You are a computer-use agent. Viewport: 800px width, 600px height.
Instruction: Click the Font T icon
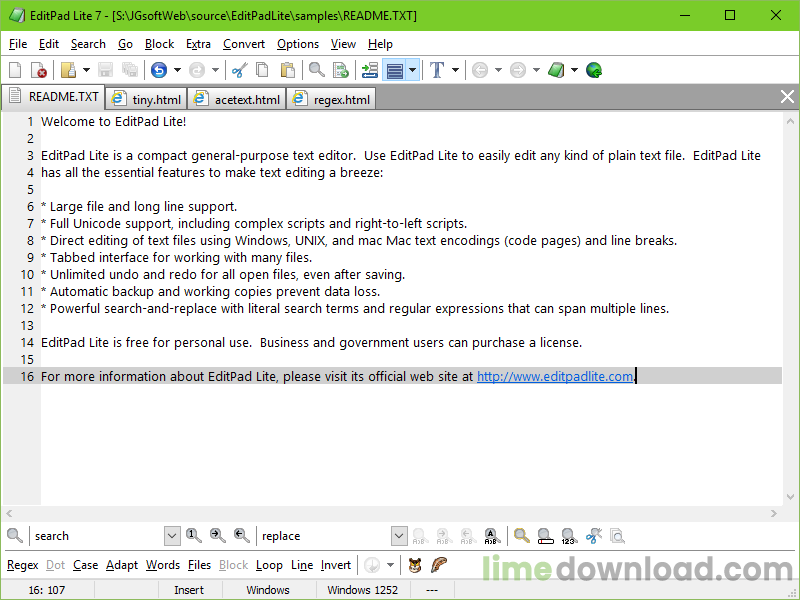click(x=437, y=70)
